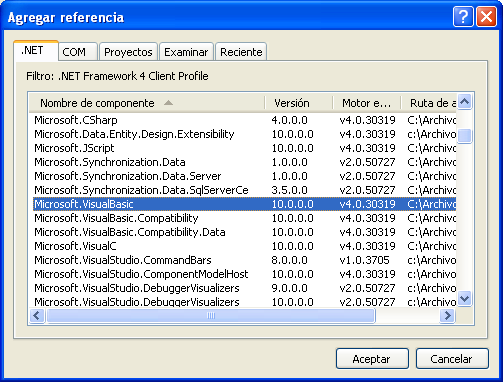
Task: Click the Motor e... column header
Action: click(367, 103)
